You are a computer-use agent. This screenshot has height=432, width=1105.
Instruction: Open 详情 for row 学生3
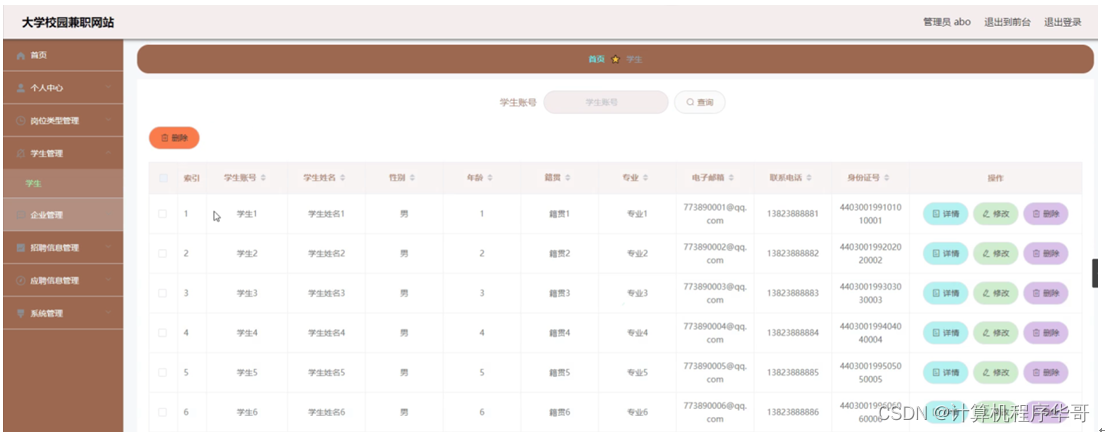tap(946, 292)
